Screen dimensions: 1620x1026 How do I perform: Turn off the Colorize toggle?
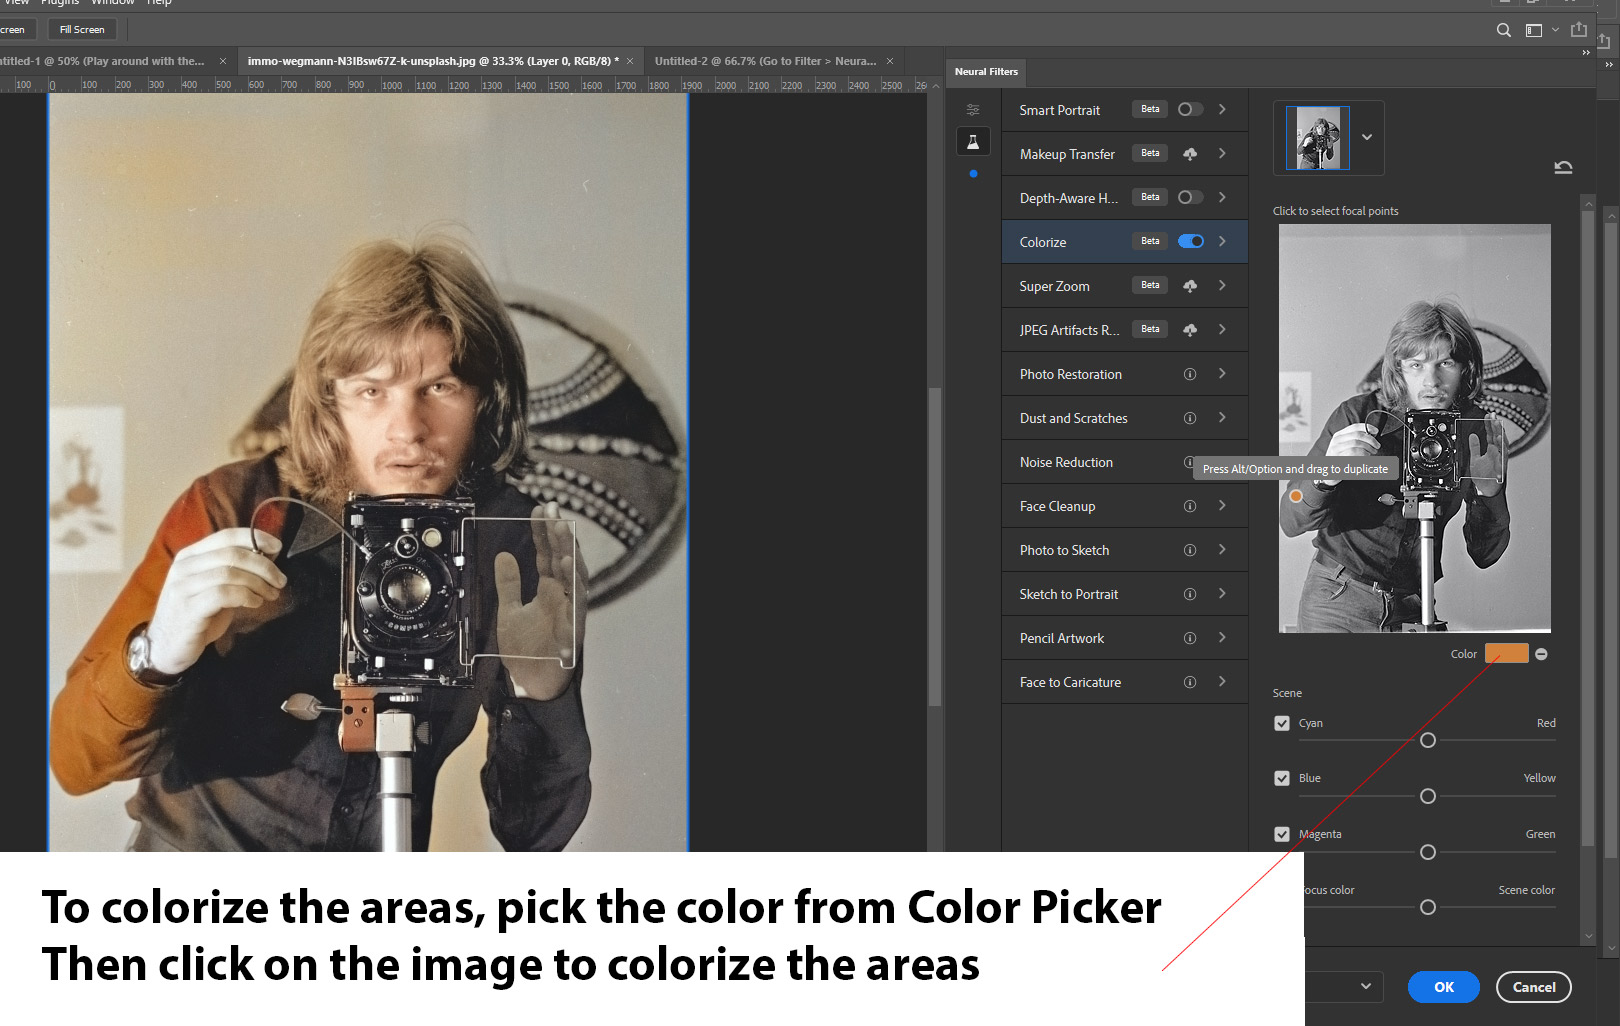pyautogui.click(x=1190, y=242)
